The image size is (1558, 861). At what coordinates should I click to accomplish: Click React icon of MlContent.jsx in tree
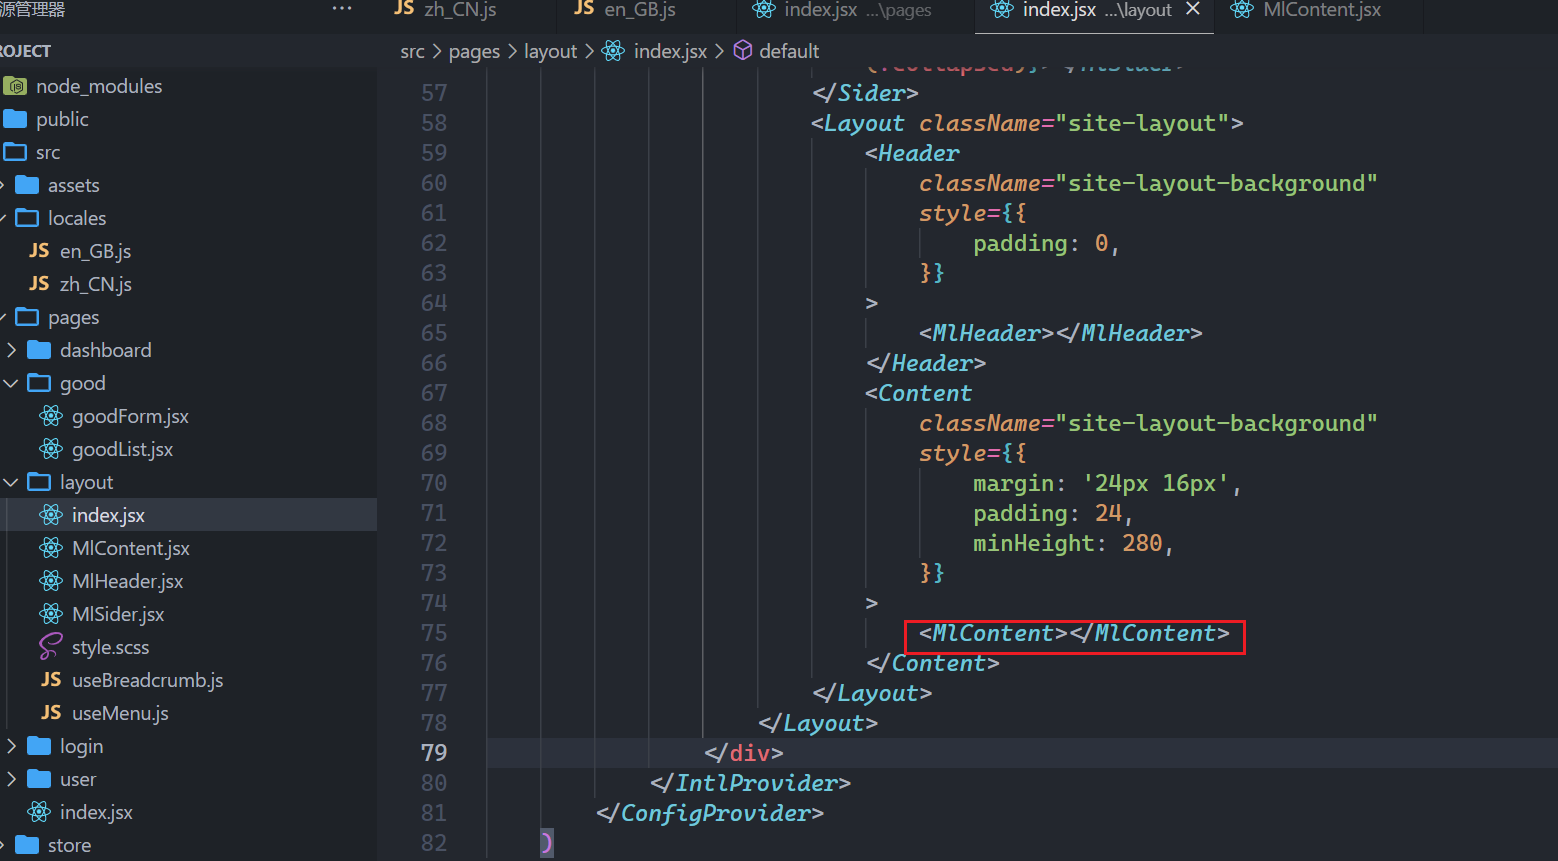tap(51, 548)
